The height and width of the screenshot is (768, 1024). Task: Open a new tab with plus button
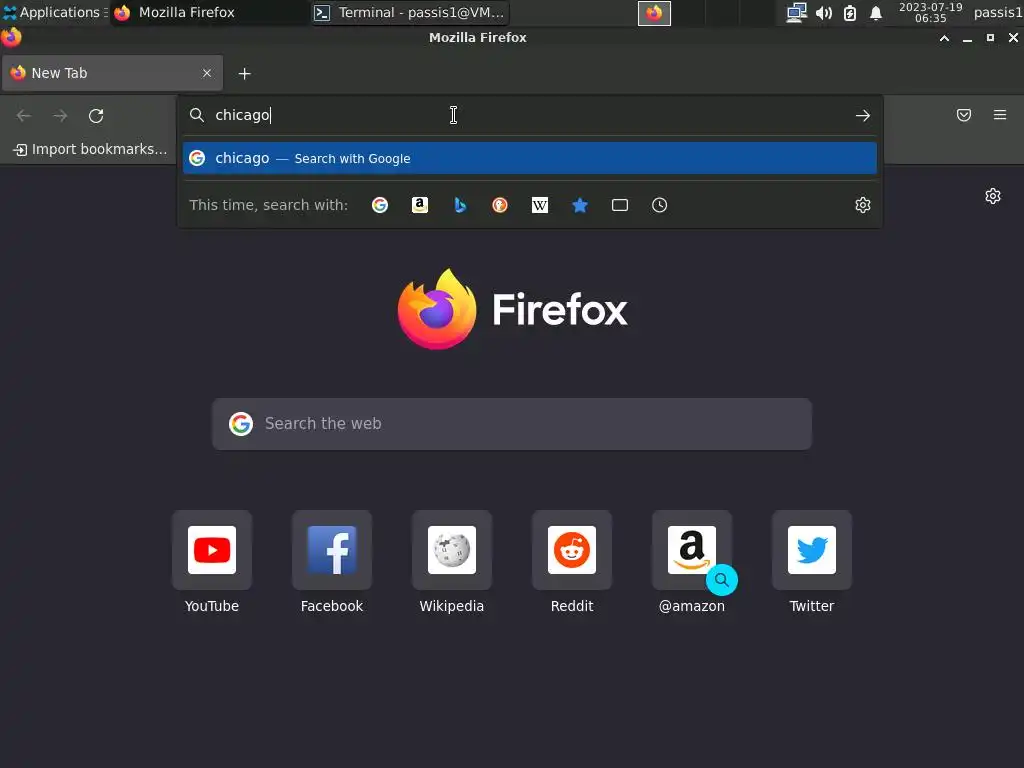[x=244, y=74]
